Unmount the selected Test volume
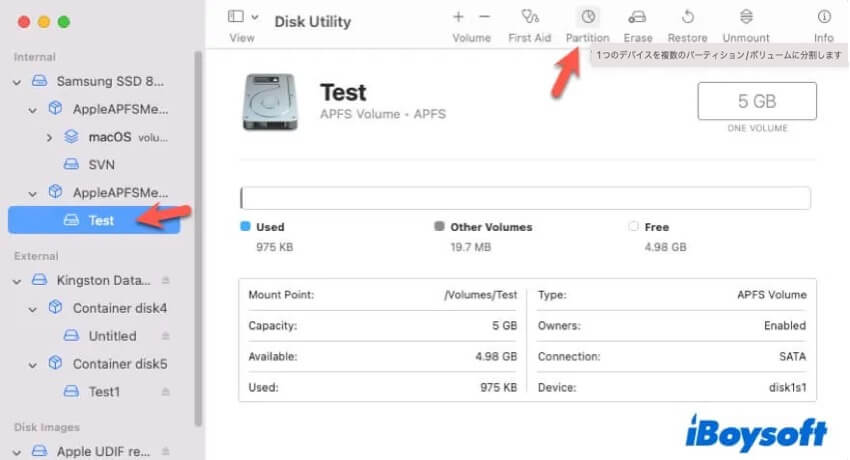The image size is (850, 460). click(x=746, y=17)
